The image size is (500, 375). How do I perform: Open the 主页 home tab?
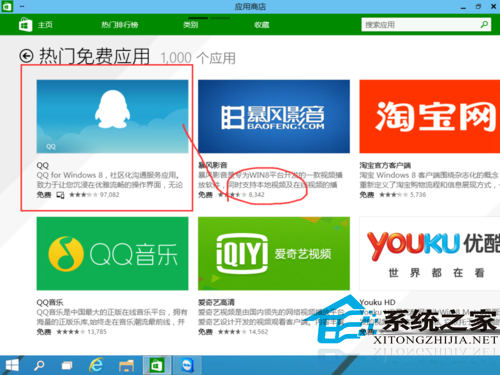[45, 25]
